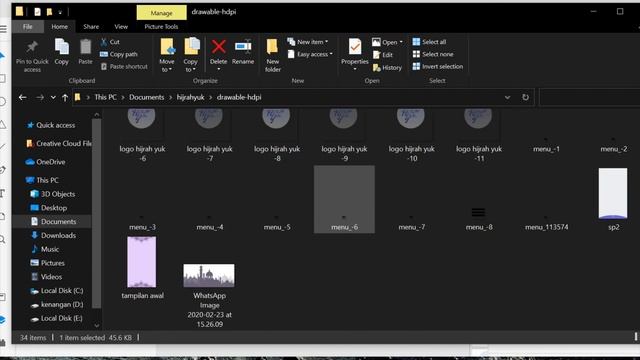
Task: Refresh the folder view
Action: point(525,98)
